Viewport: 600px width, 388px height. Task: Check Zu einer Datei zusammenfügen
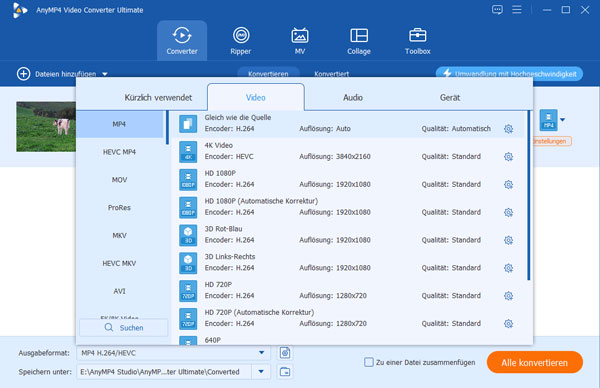[x=368, y=362]
